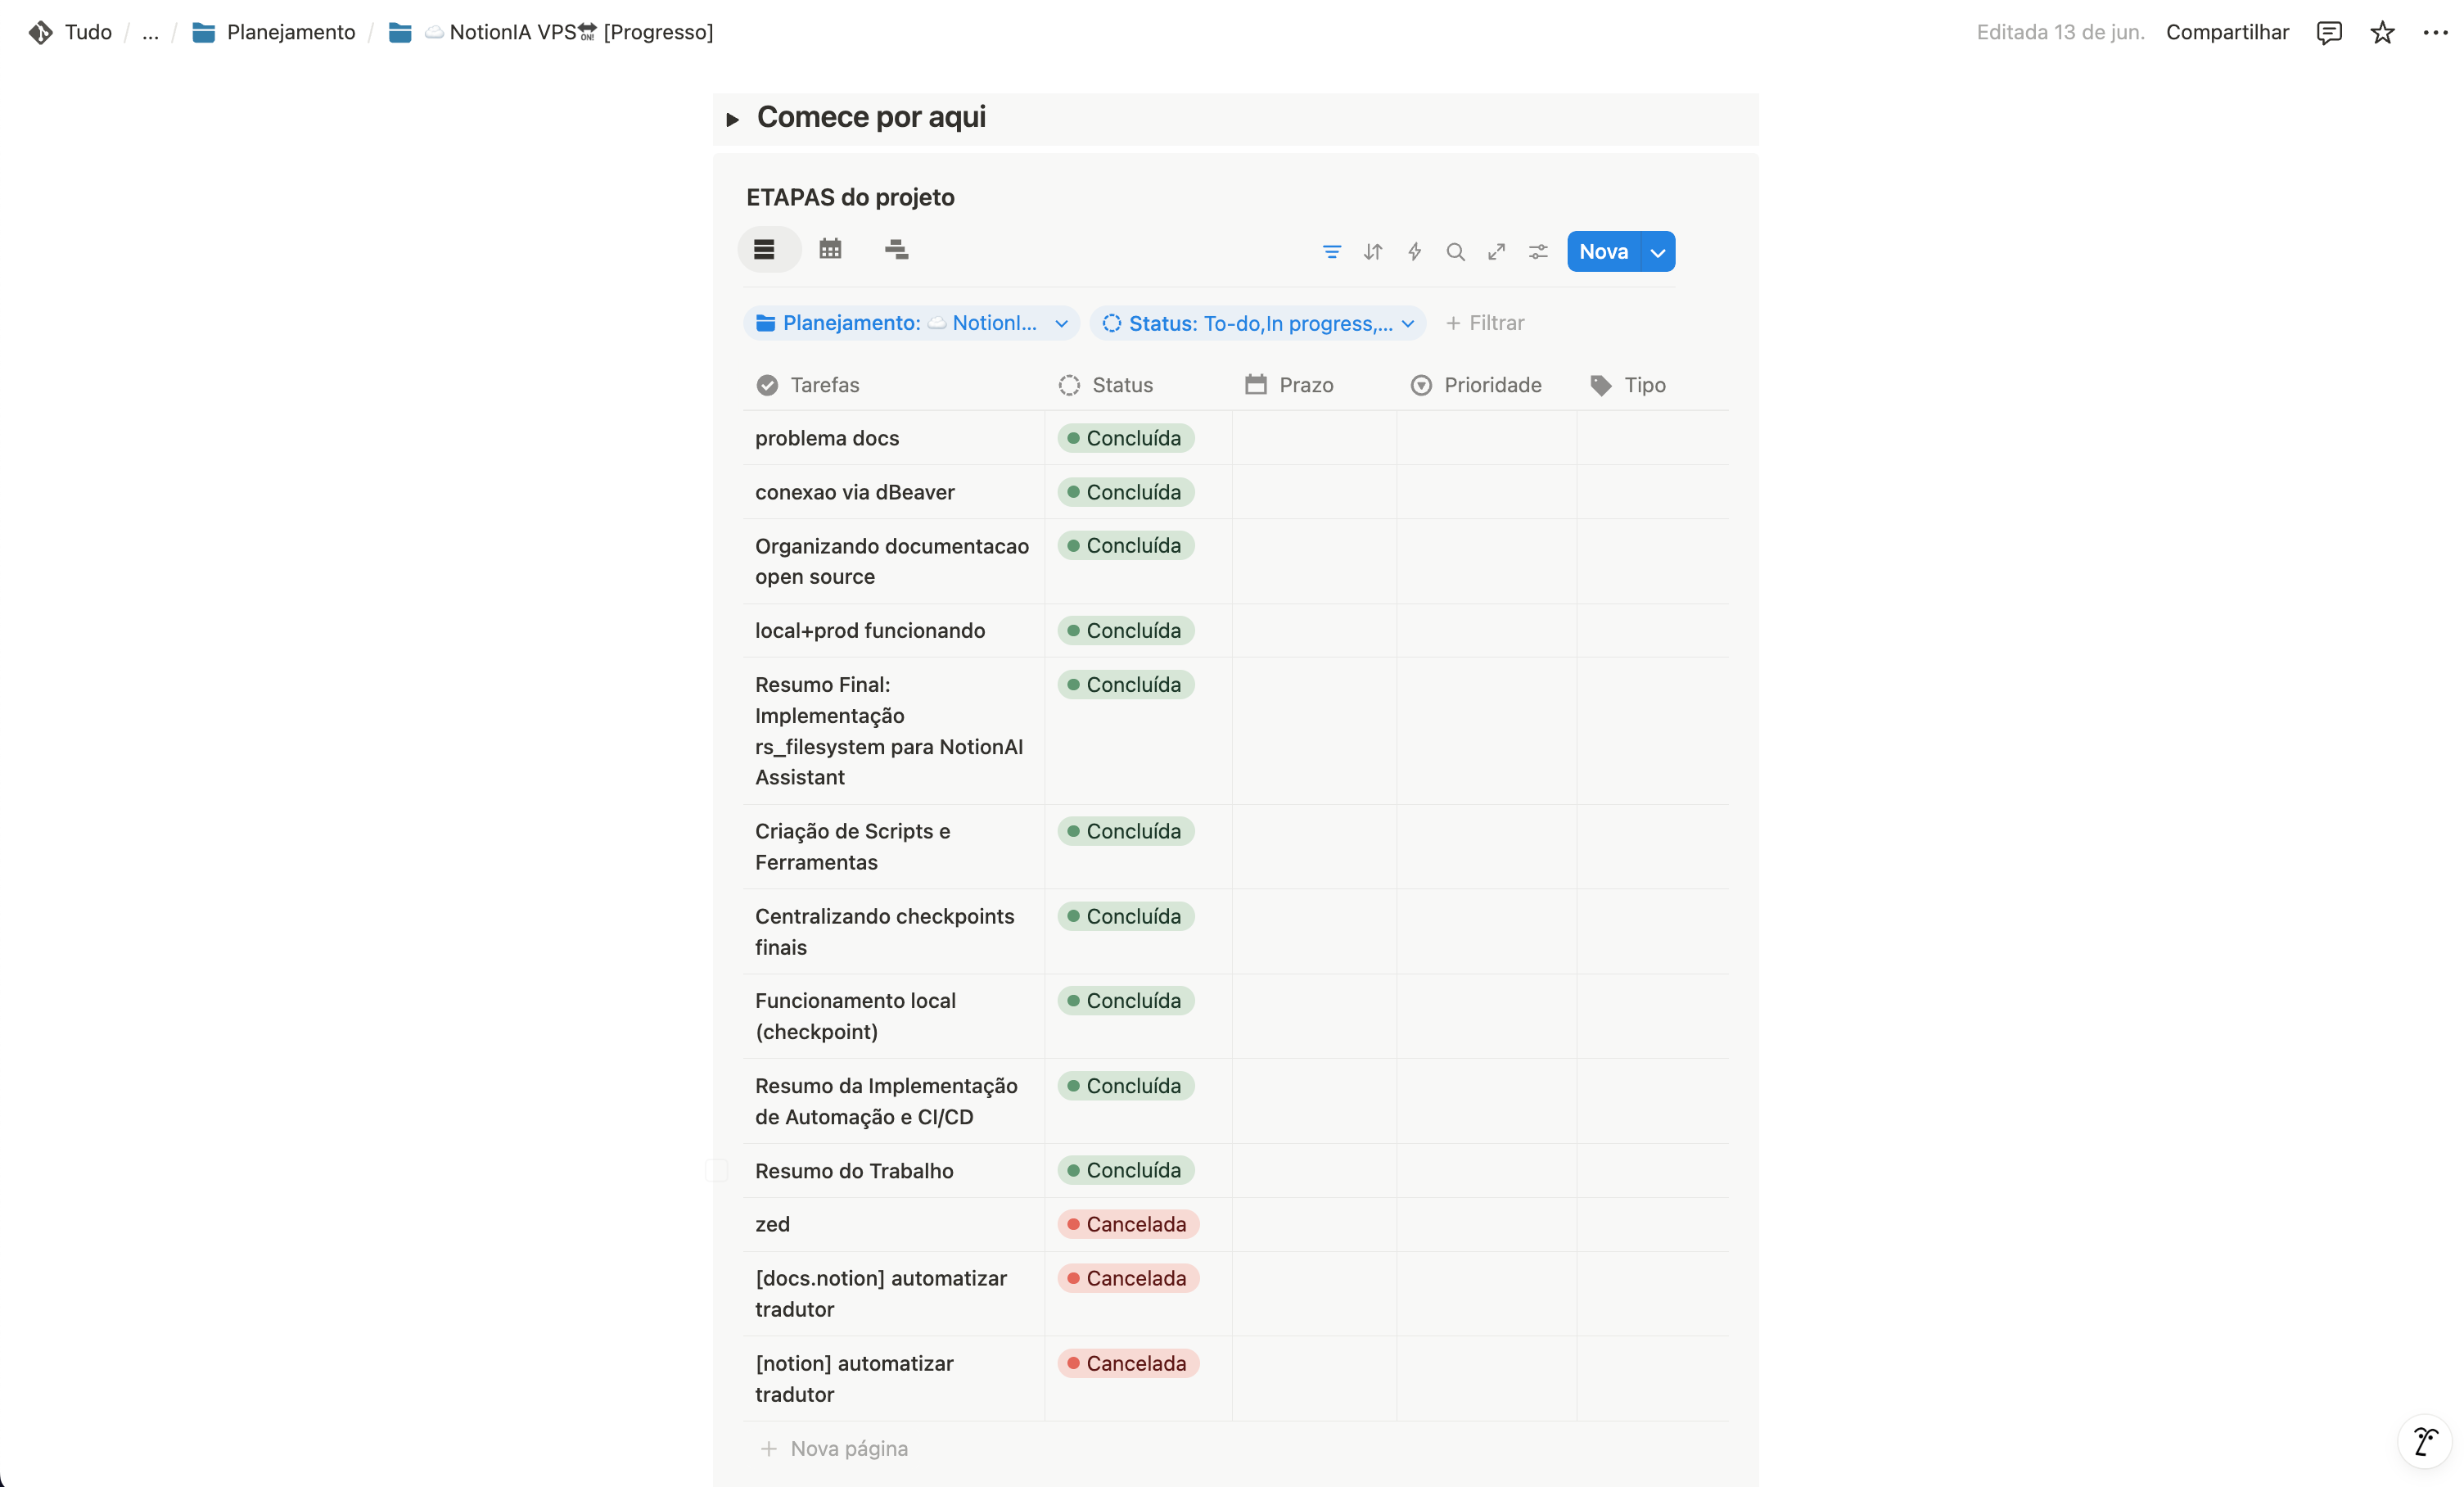Open the 'zed' task
The width and height of the screenshot is (2464, 1487).
tap(772, 1224)
